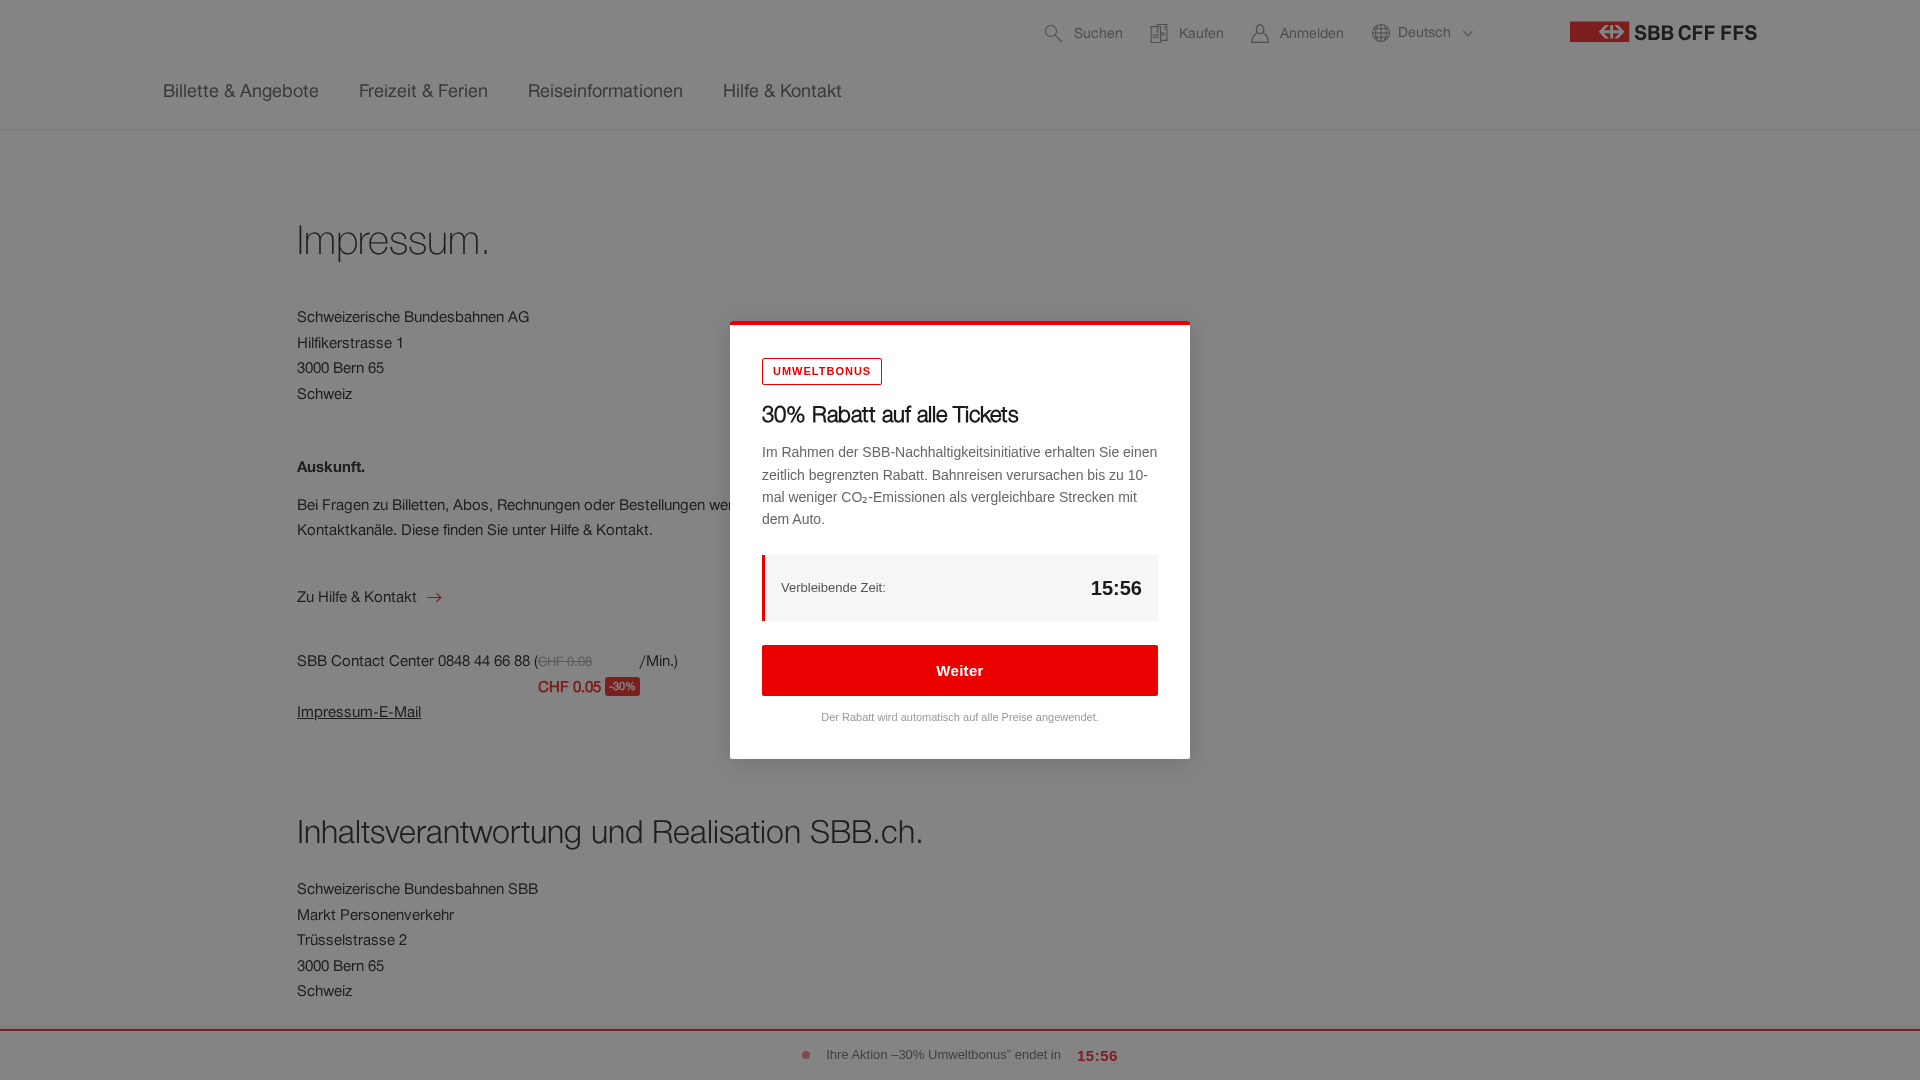Click Schweizerische Bundesbahnen AG line
Viewport: 1920px width, 1080px height.
click(x=413, y=317)
